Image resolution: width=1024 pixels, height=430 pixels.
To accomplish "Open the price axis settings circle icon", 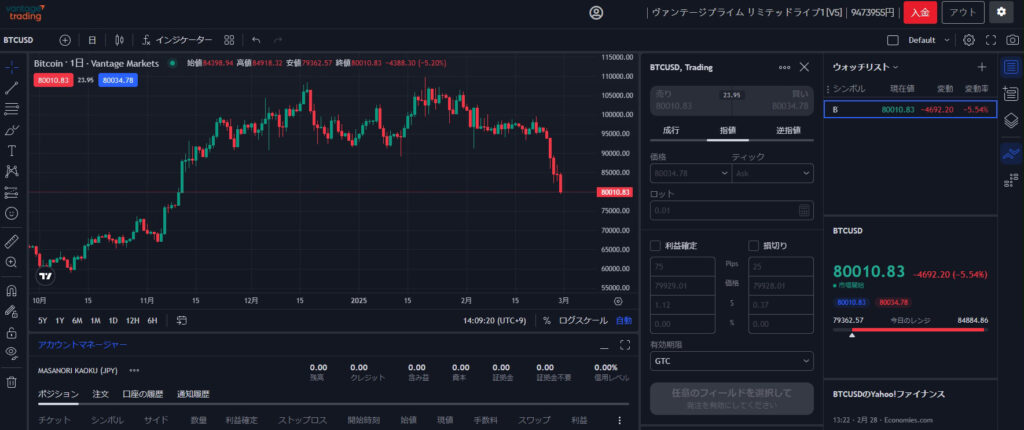I will [618, 301].
